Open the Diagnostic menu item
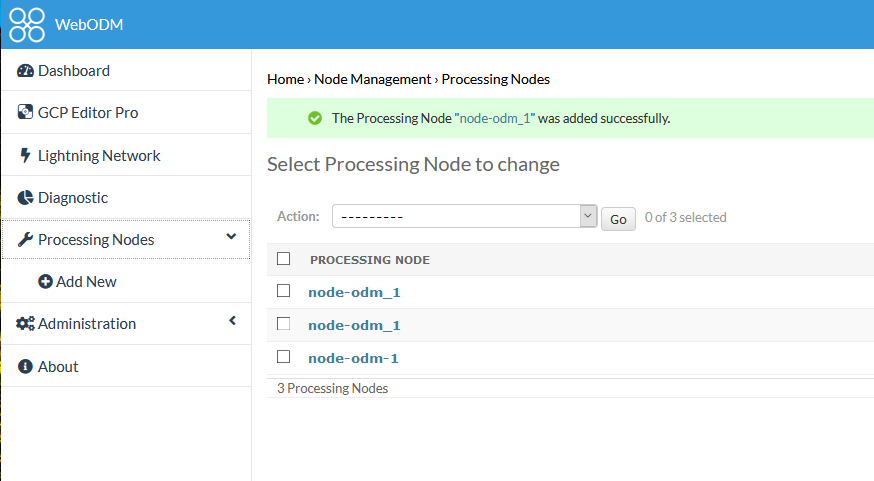This screenshot has width=874, height=481. coord(73,198)
